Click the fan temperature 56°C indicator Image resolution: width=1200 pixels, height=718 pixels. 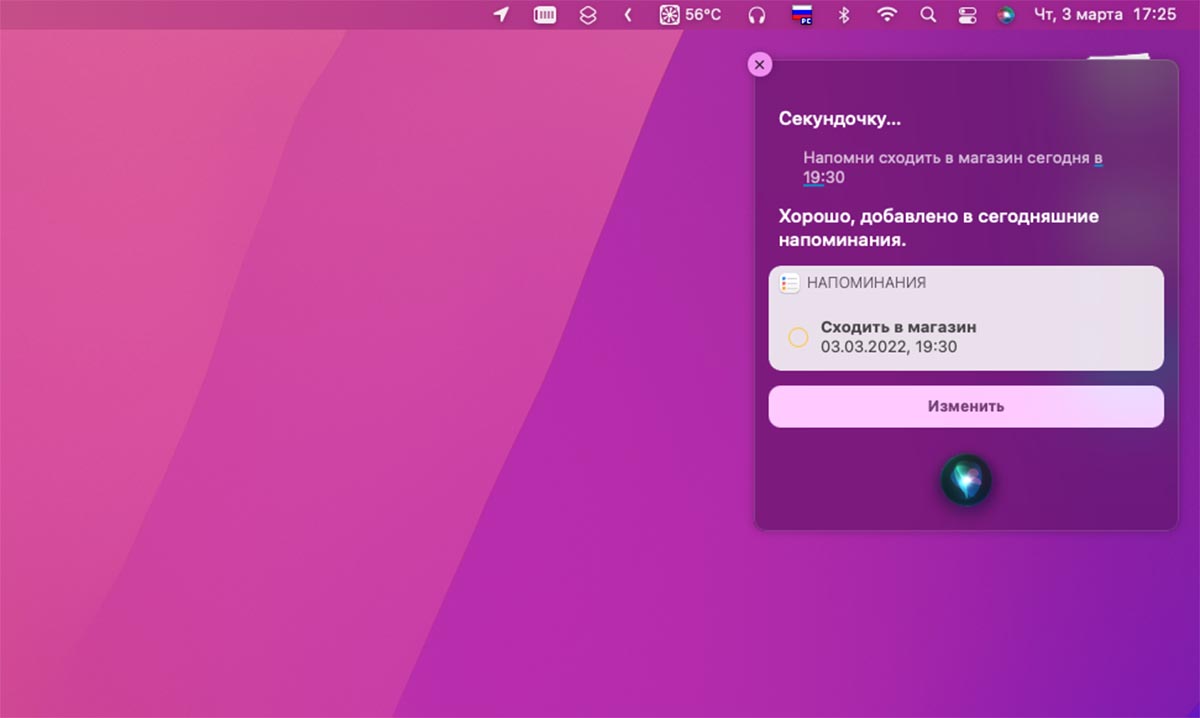(690, 14)
